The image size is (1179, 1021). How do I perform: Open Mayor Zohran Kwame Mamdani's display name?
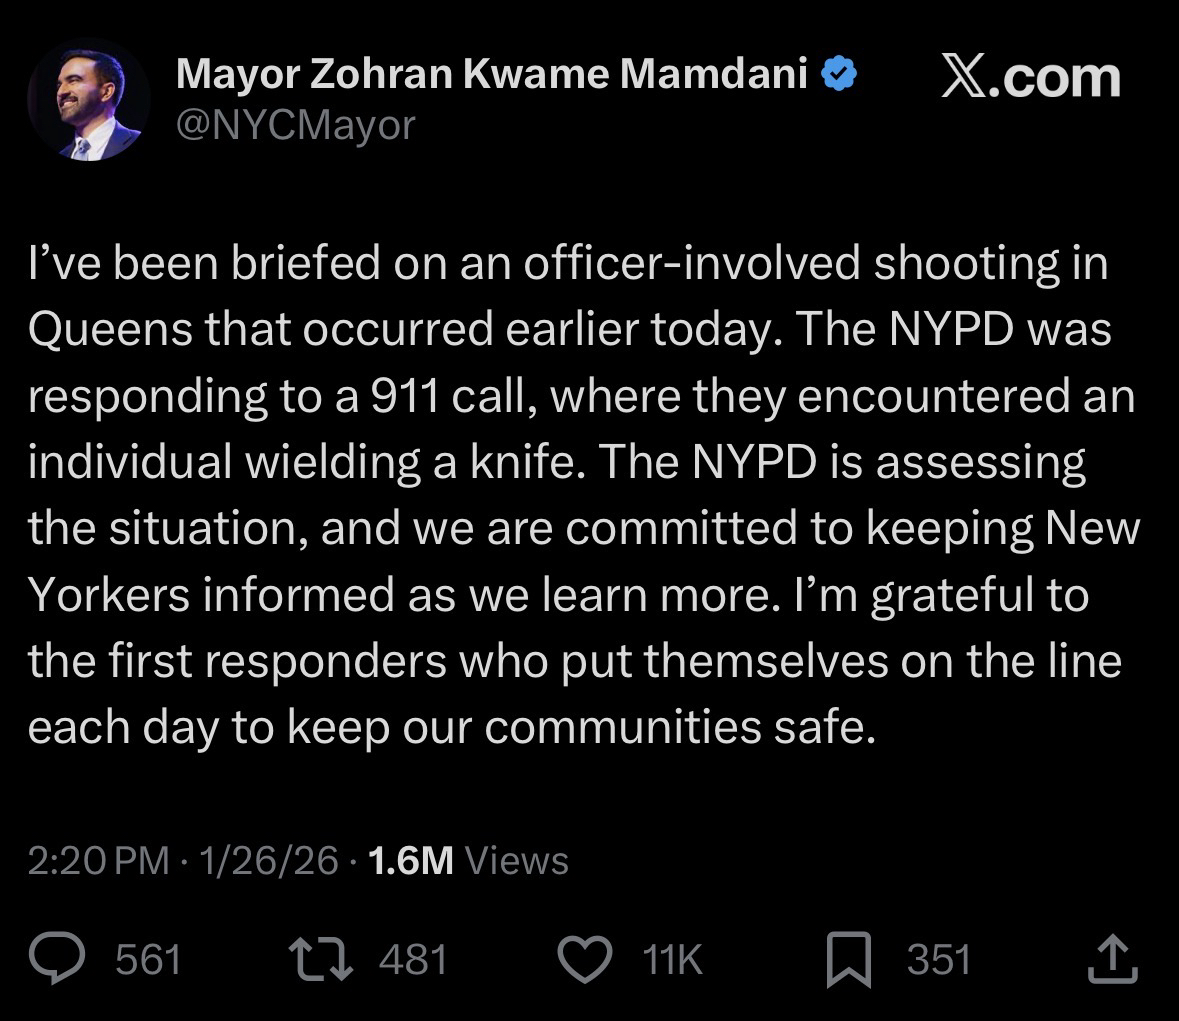click(492, 74)
